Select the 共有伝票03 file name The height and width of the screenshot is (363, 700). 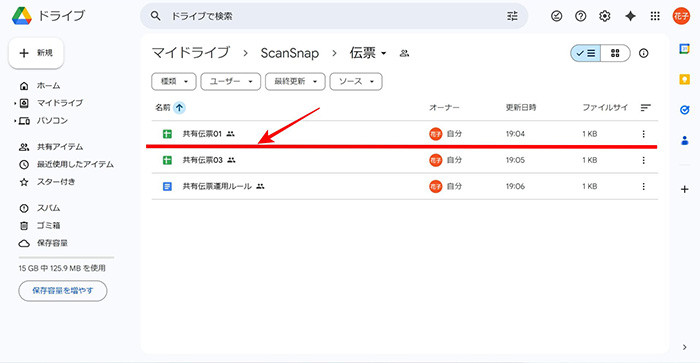coord(202,160)
